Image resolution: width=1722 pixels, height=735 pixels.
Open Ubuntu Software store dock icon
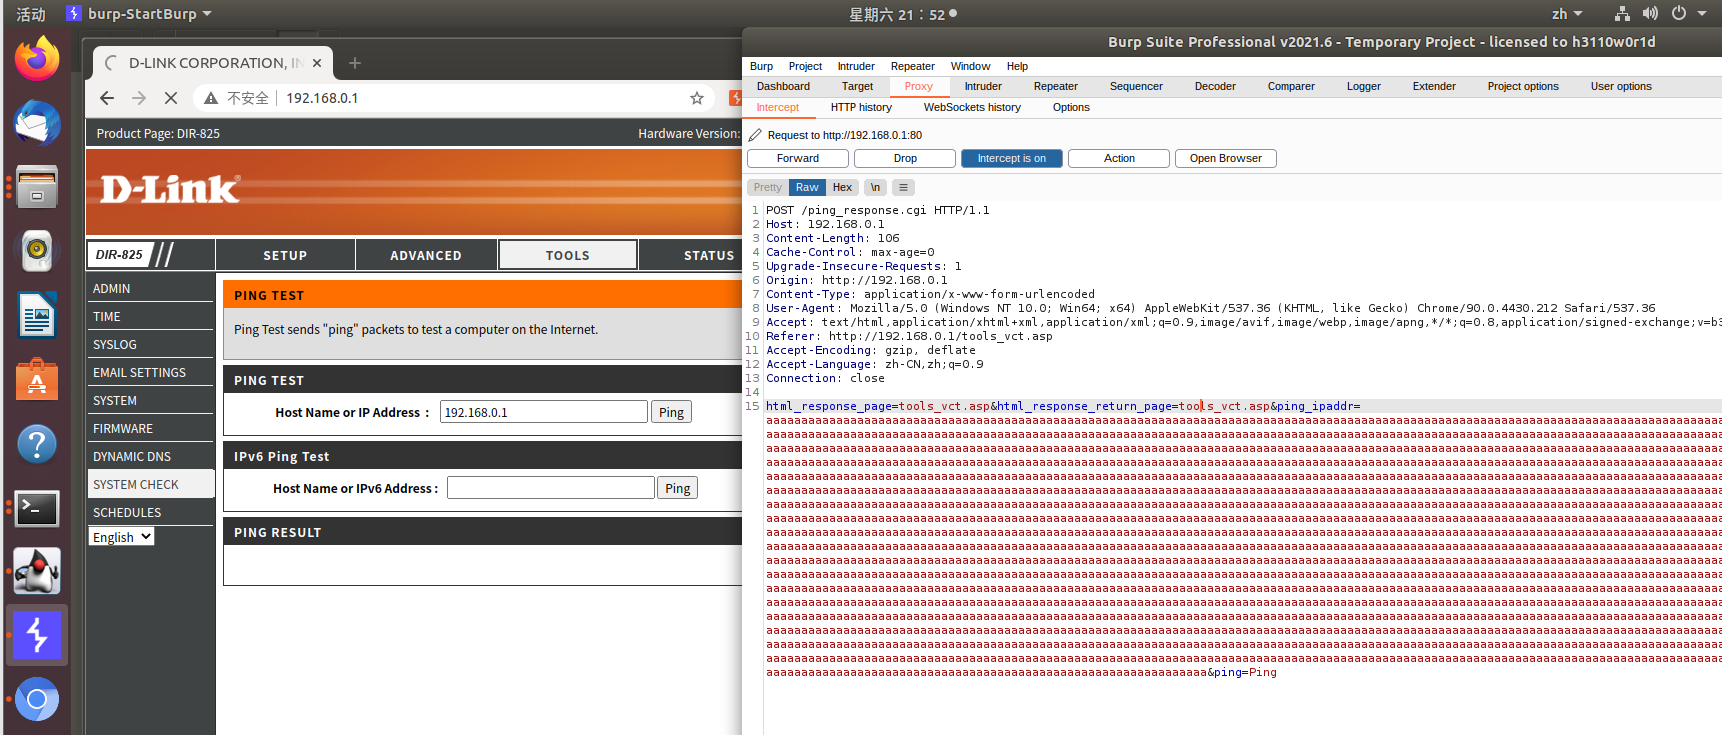[37, 379]
